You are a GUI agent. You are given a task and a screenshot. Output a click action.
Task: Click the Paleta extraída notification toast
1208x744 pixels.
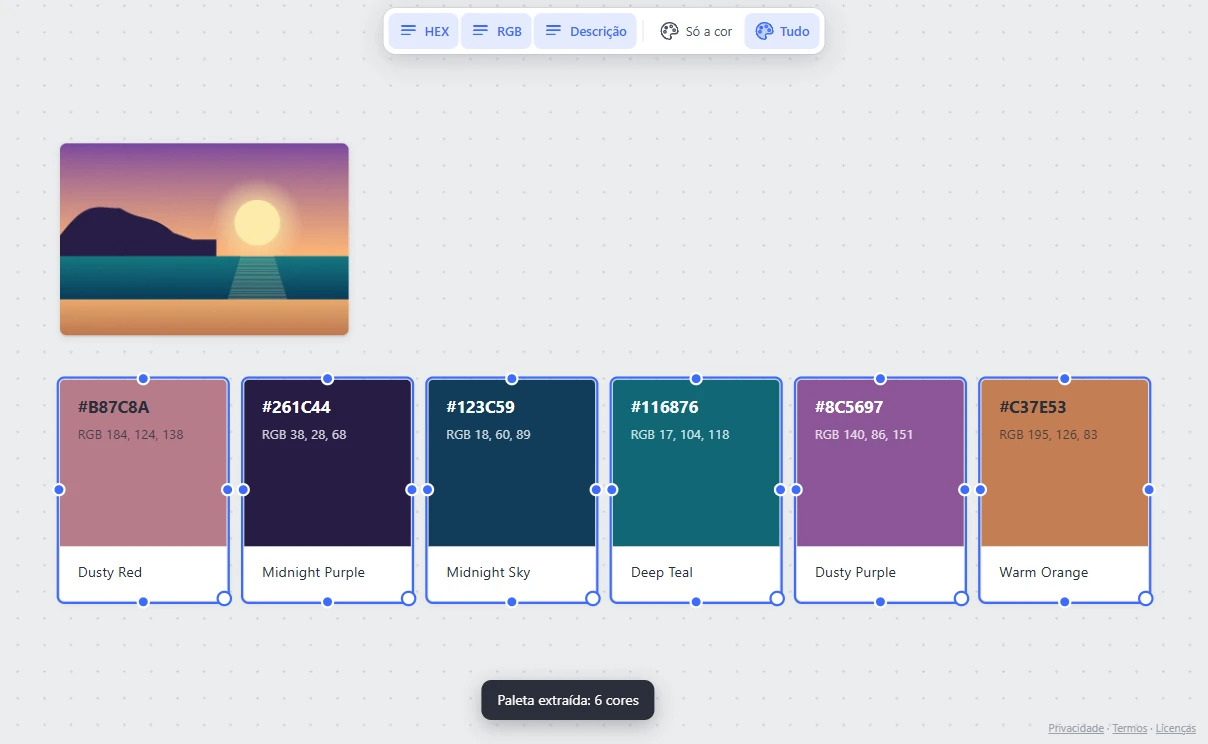tap(568, 700)
